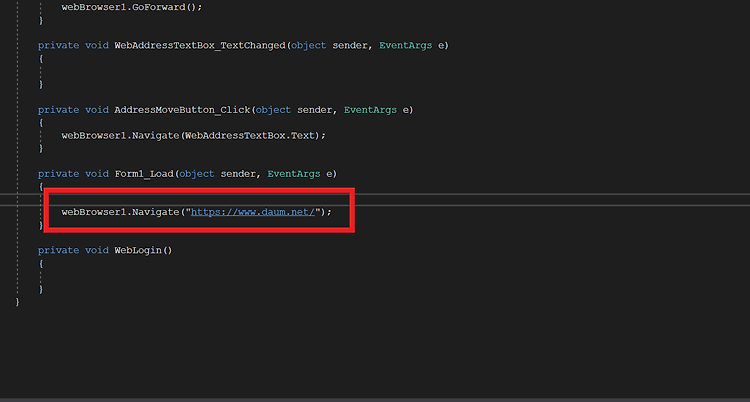Click webBrowser1.Navigate(WebAddressTextBox.Text) statement
This screenshot has width=750, height=402.
[193, 135]
